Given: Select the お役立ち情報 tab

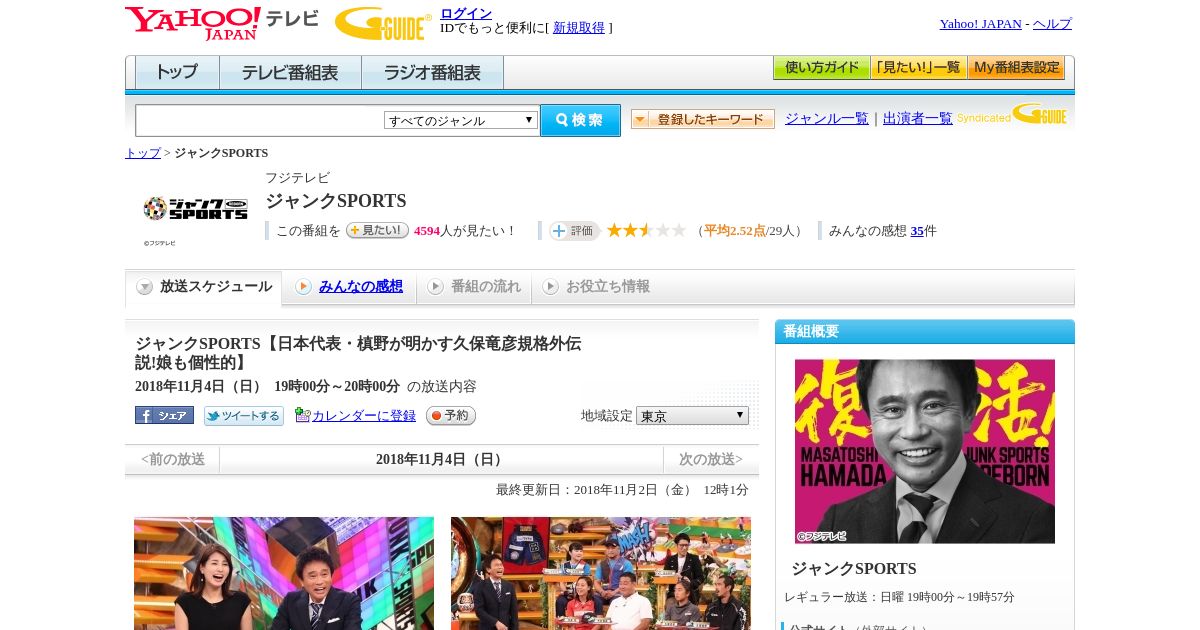Looking at the screenshot, I should (597, 287).
